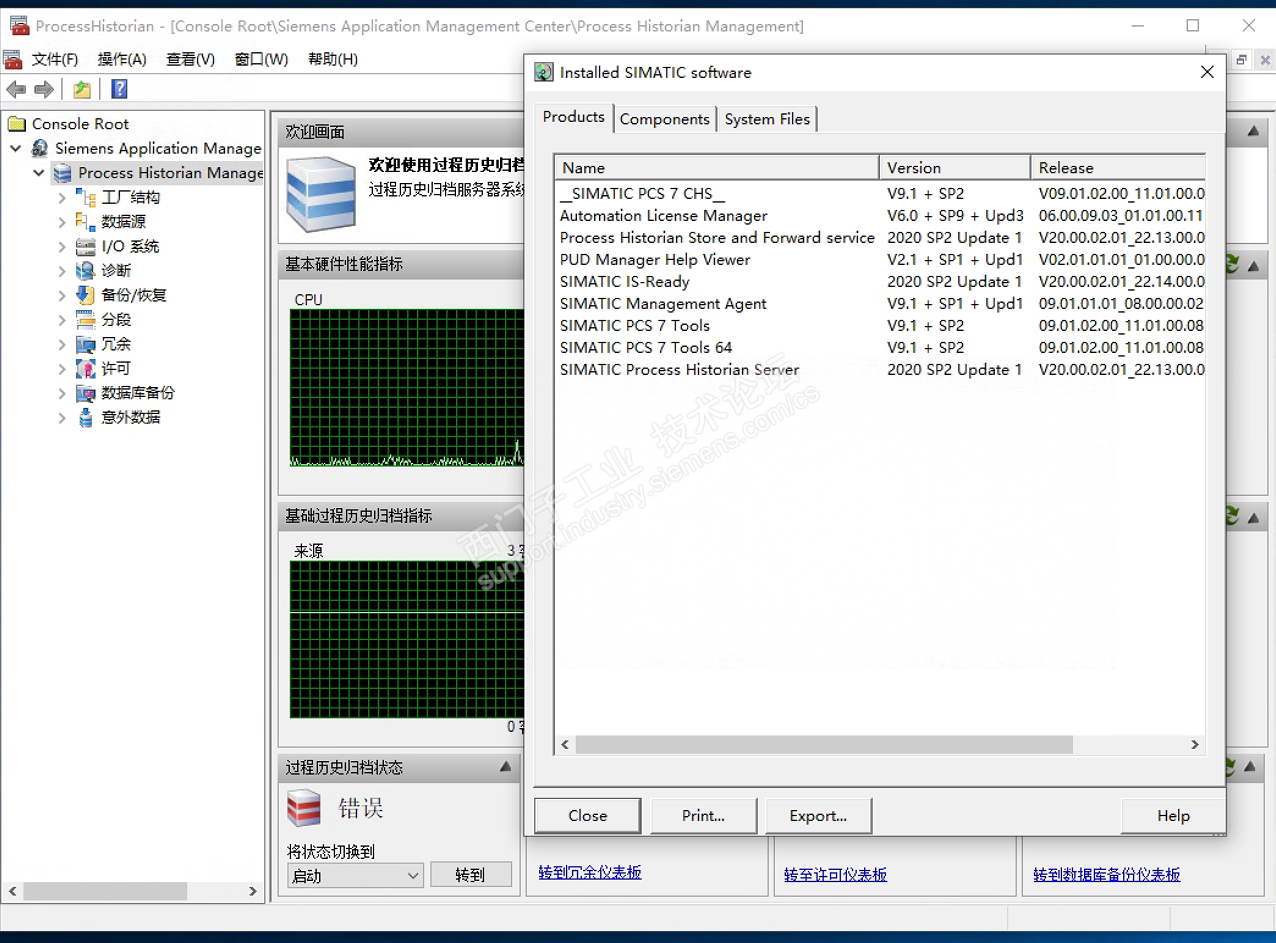
Task: Open the 操作(A) menu
Action: click(122, 59)
